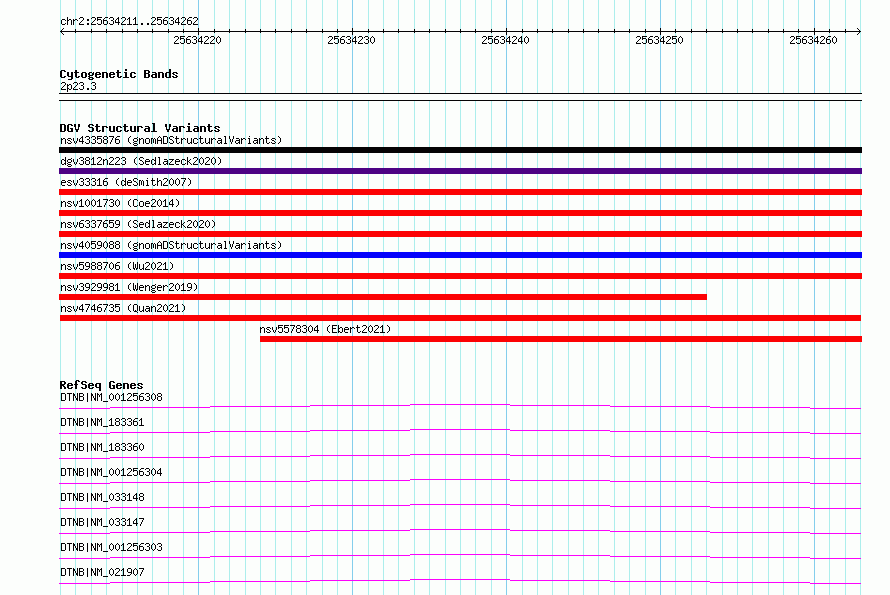Click the blue nsv4059088 variant bar

pos(460,255)
